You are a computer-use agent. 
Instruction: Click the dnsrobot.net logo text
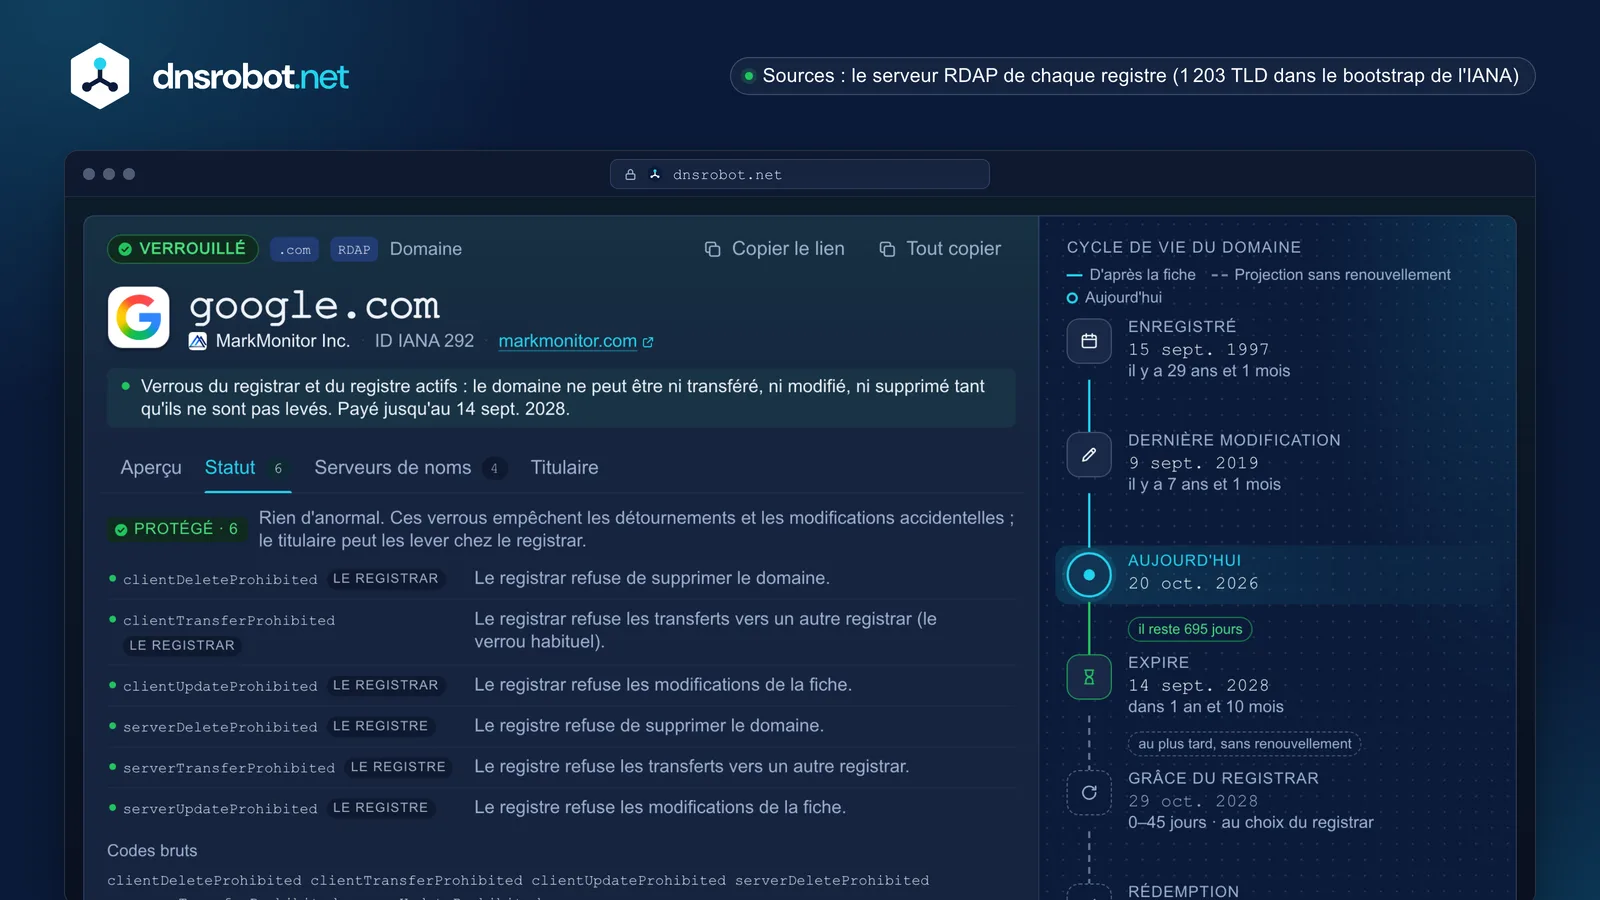250,77
